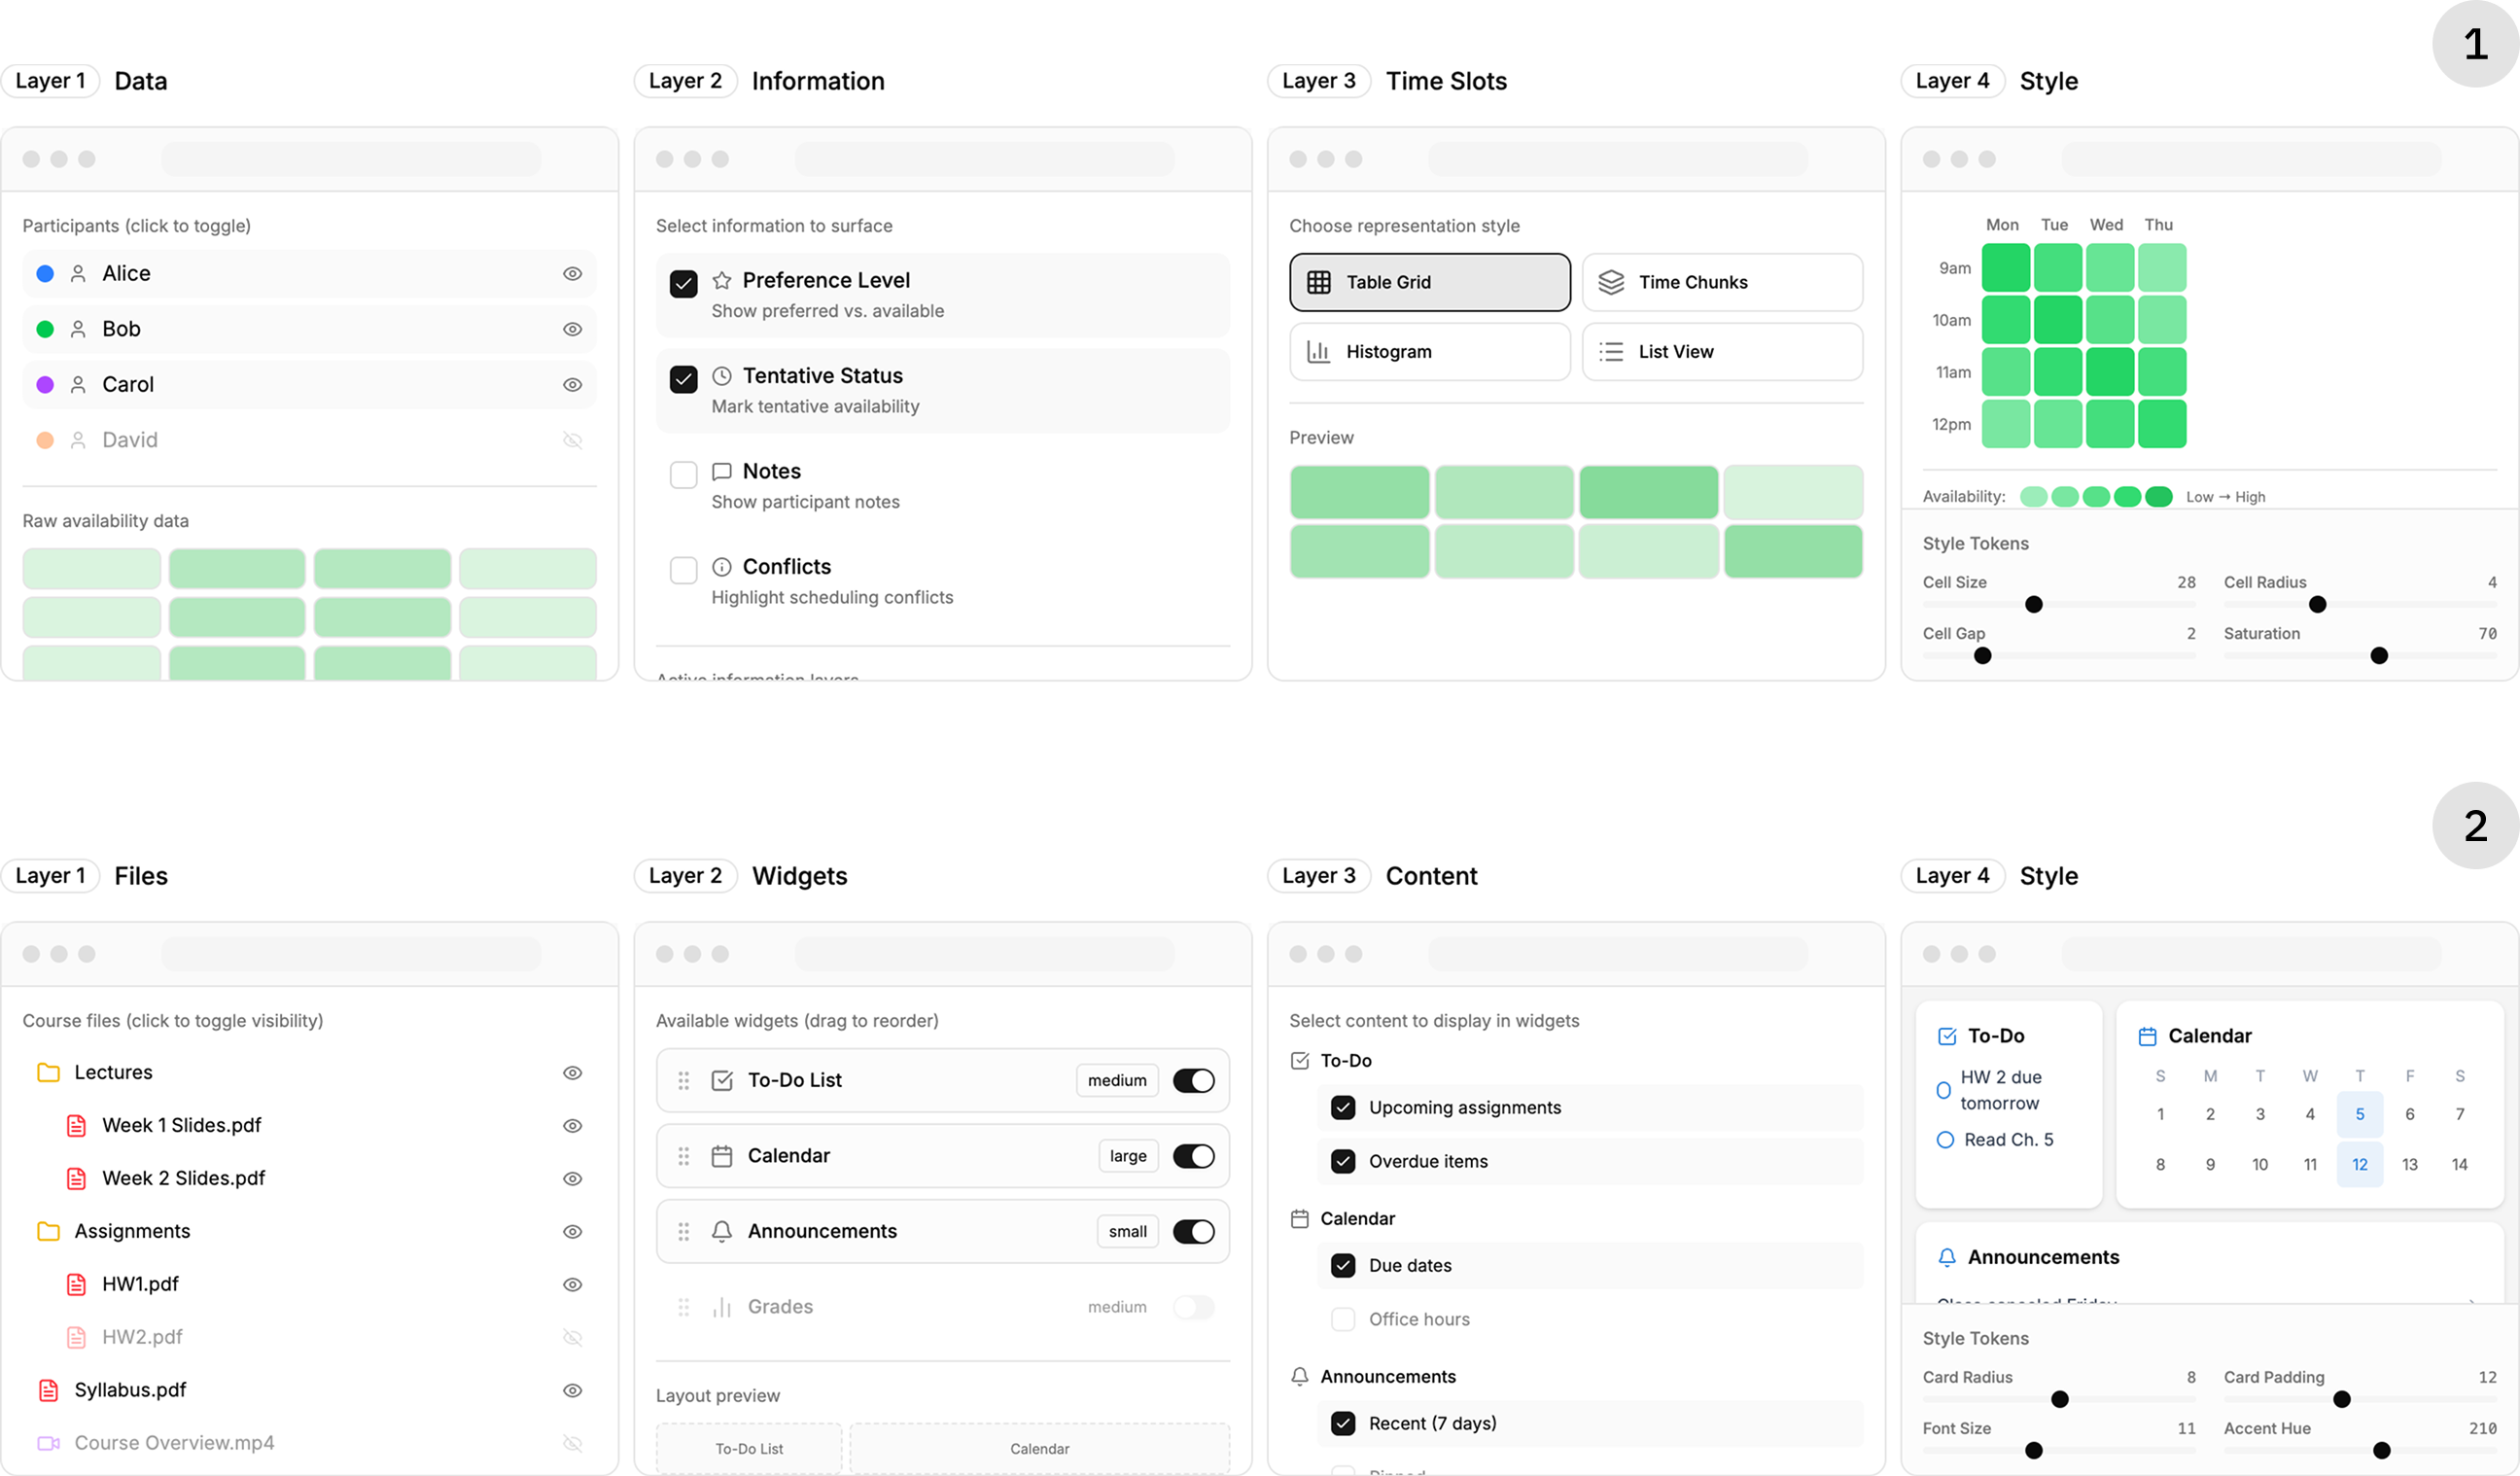Turn off the Calendar widget toggle
Screen dimensions: 2520x1476
pos(1193,1156)
